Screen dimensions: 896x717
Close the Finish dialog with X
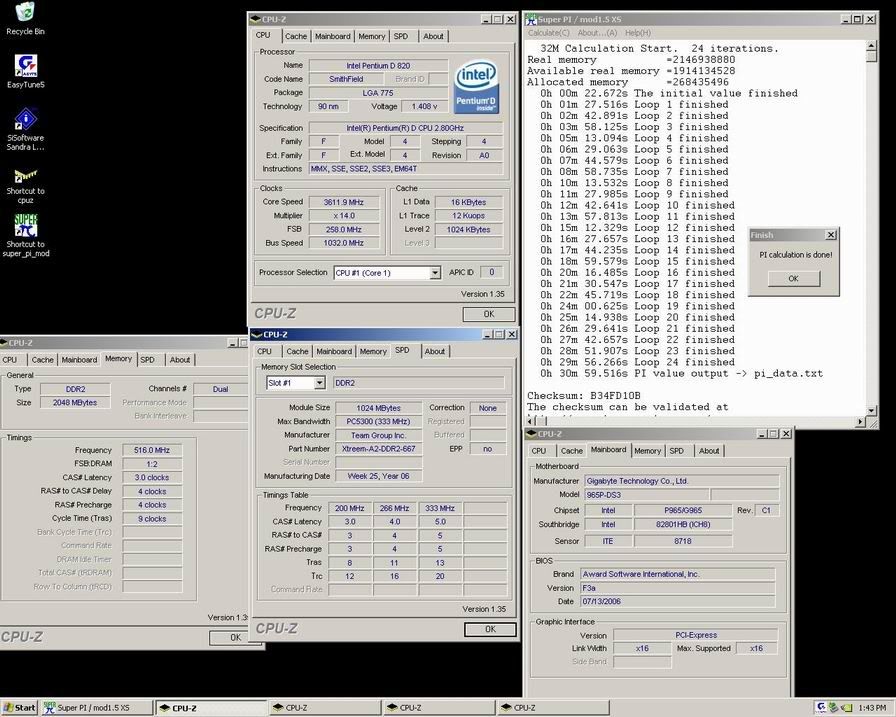coord(831,235)
